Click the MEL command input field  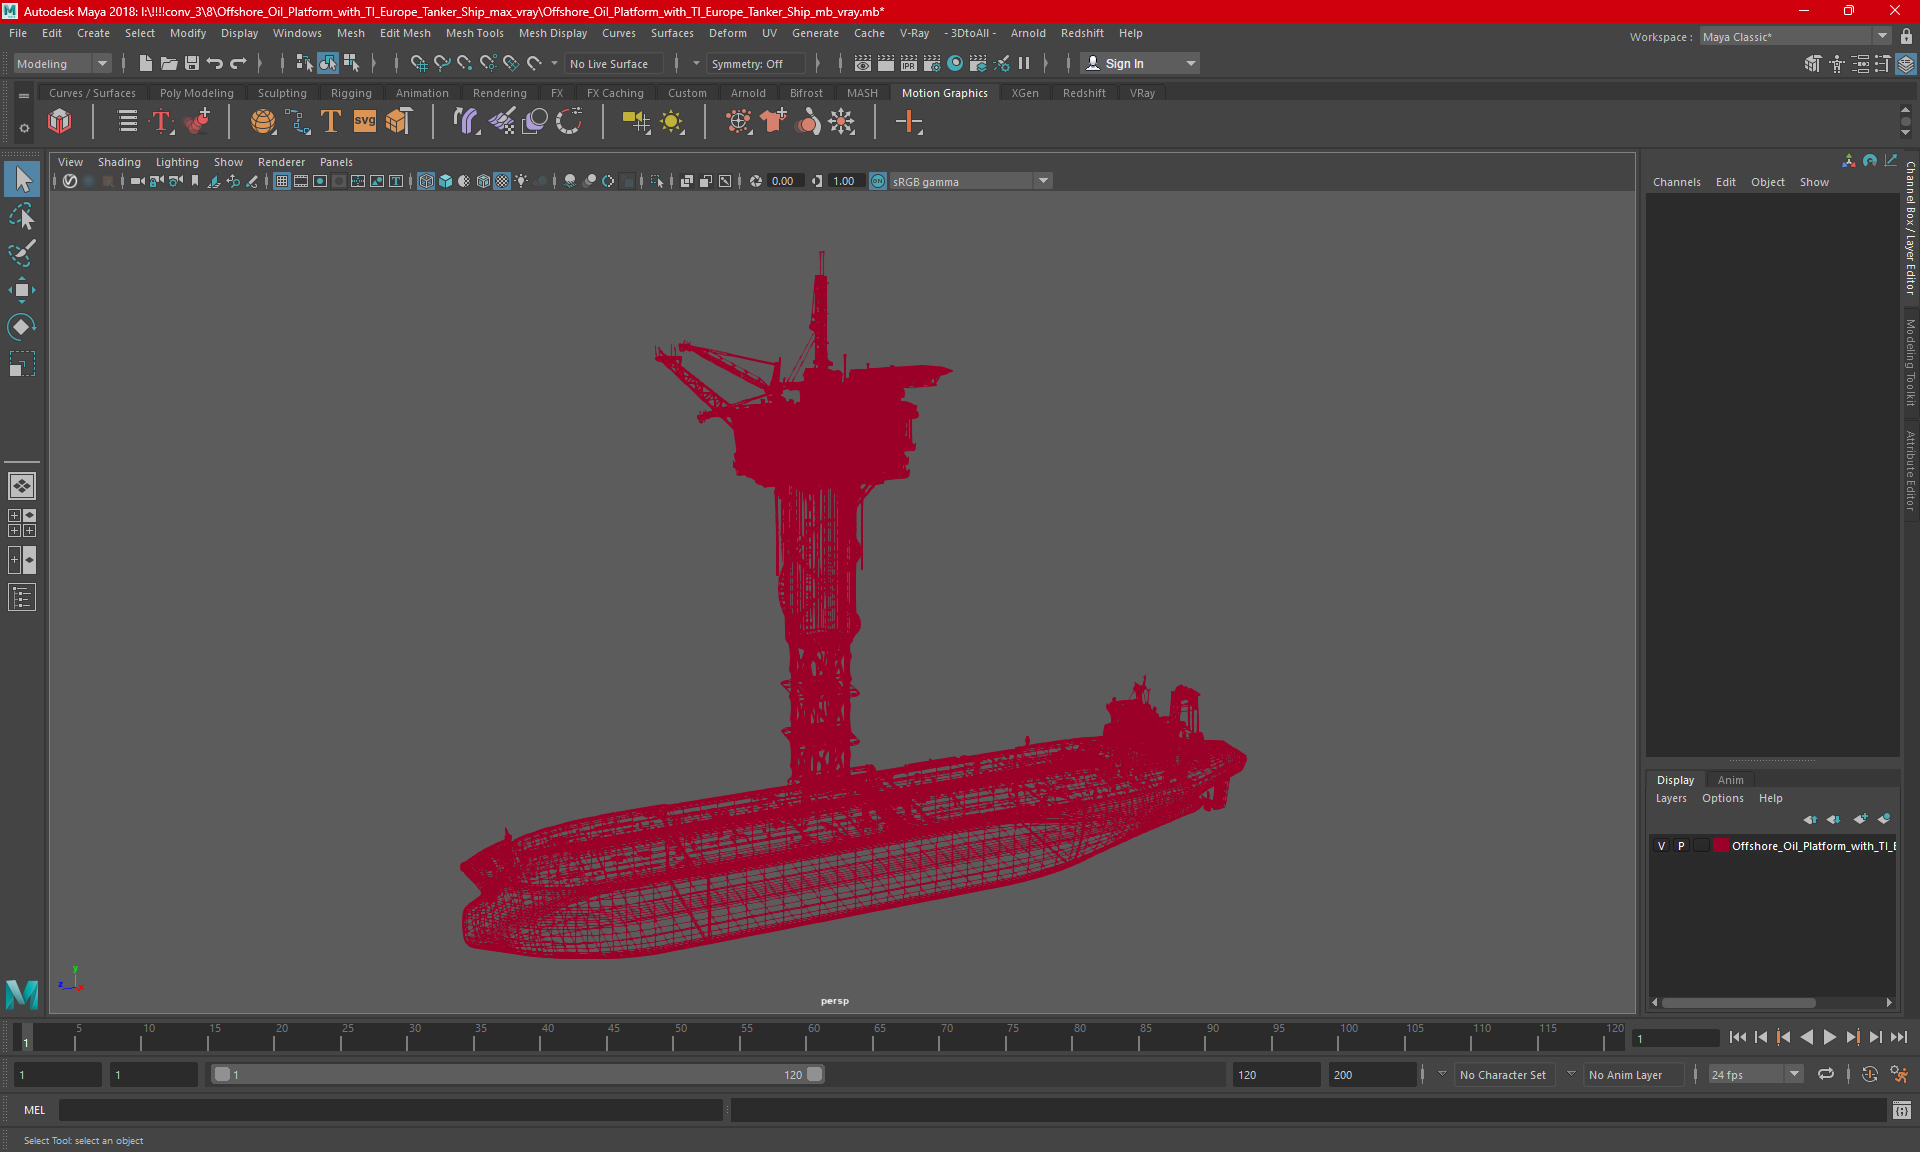[x=390, y=1110]
